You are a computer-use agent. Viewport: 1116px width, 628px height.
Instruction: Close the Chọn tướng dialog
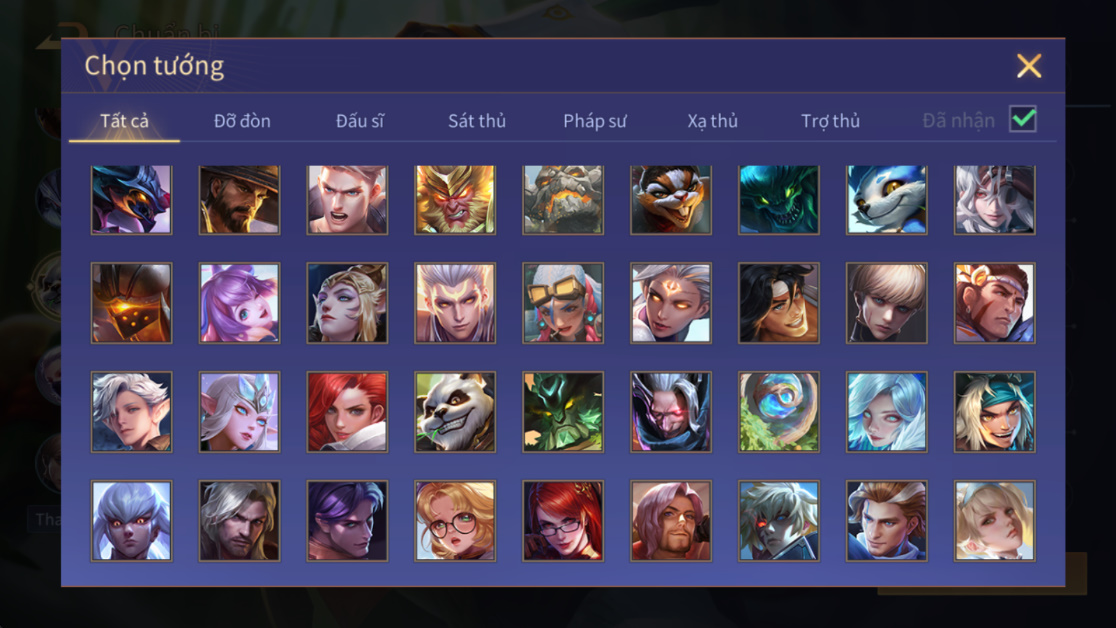pyautogui.click(x=1028, y=66)
